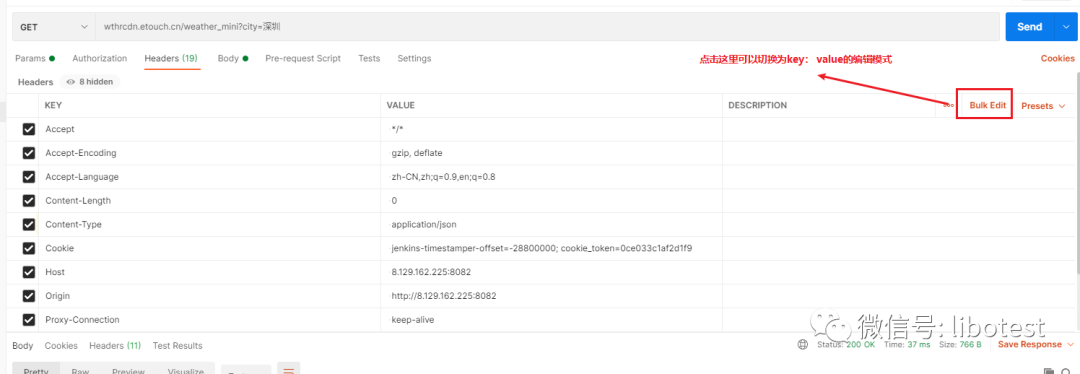This screenshot has width=1080, height=374.
Task: Click the Proxy-Connection key cell
Action: pyautogui.click(x=209, y=320)
